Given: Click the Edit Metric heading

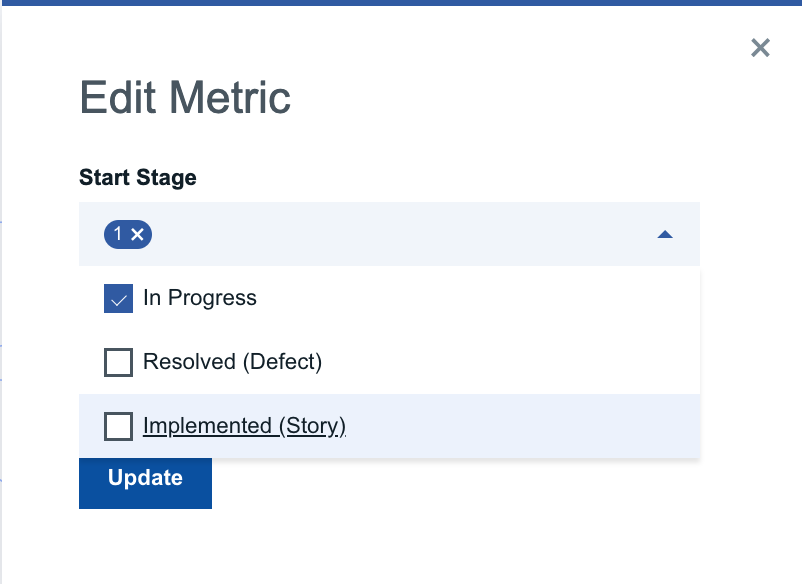Looking at the screenshot, I should coord(185,97).
